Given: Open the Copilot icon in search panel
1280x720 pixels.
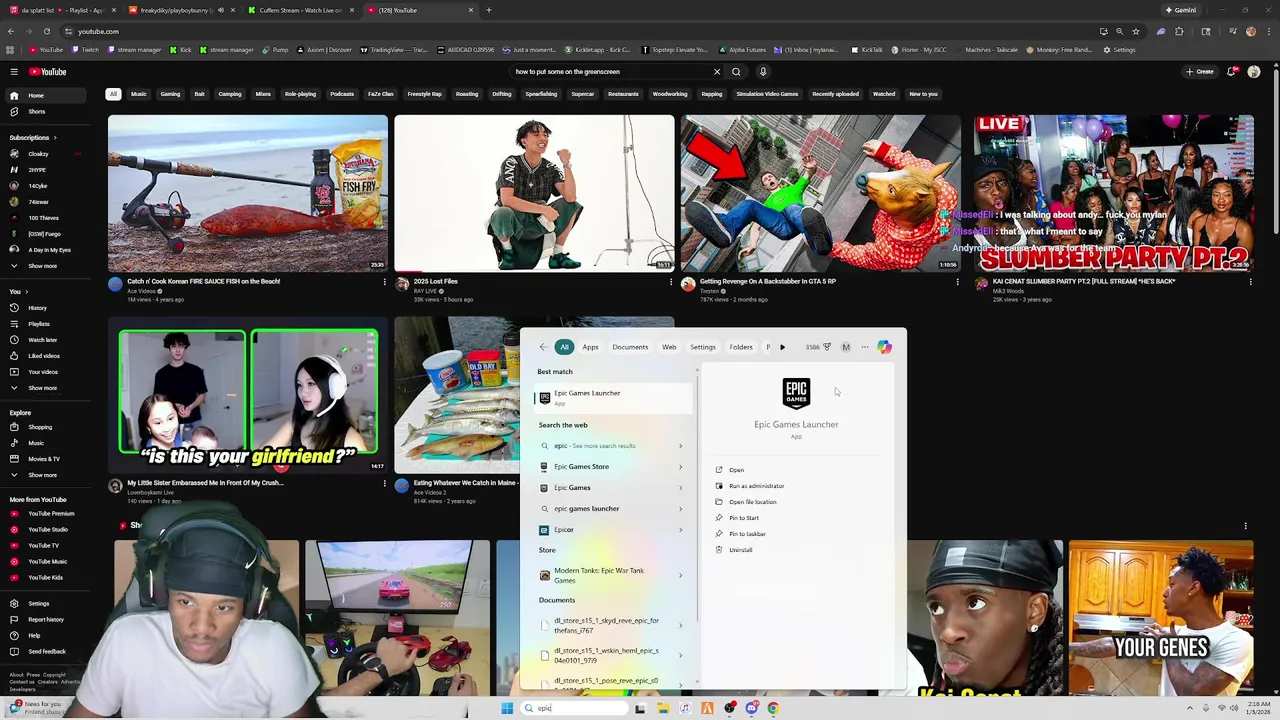Looking at the screenshot, I should click(x=884, y=347).
